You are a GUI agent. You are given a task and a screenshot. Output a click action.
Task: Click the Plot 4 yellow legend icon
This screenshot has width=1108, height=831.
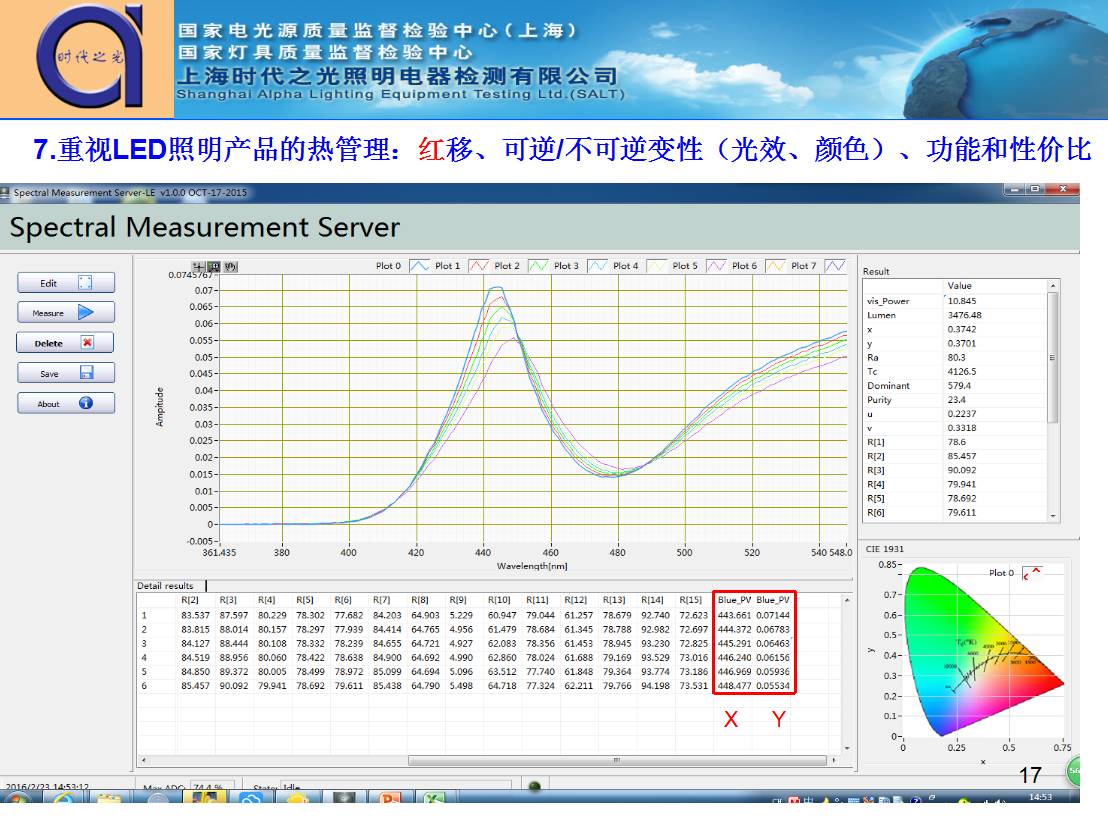[657, 266]
